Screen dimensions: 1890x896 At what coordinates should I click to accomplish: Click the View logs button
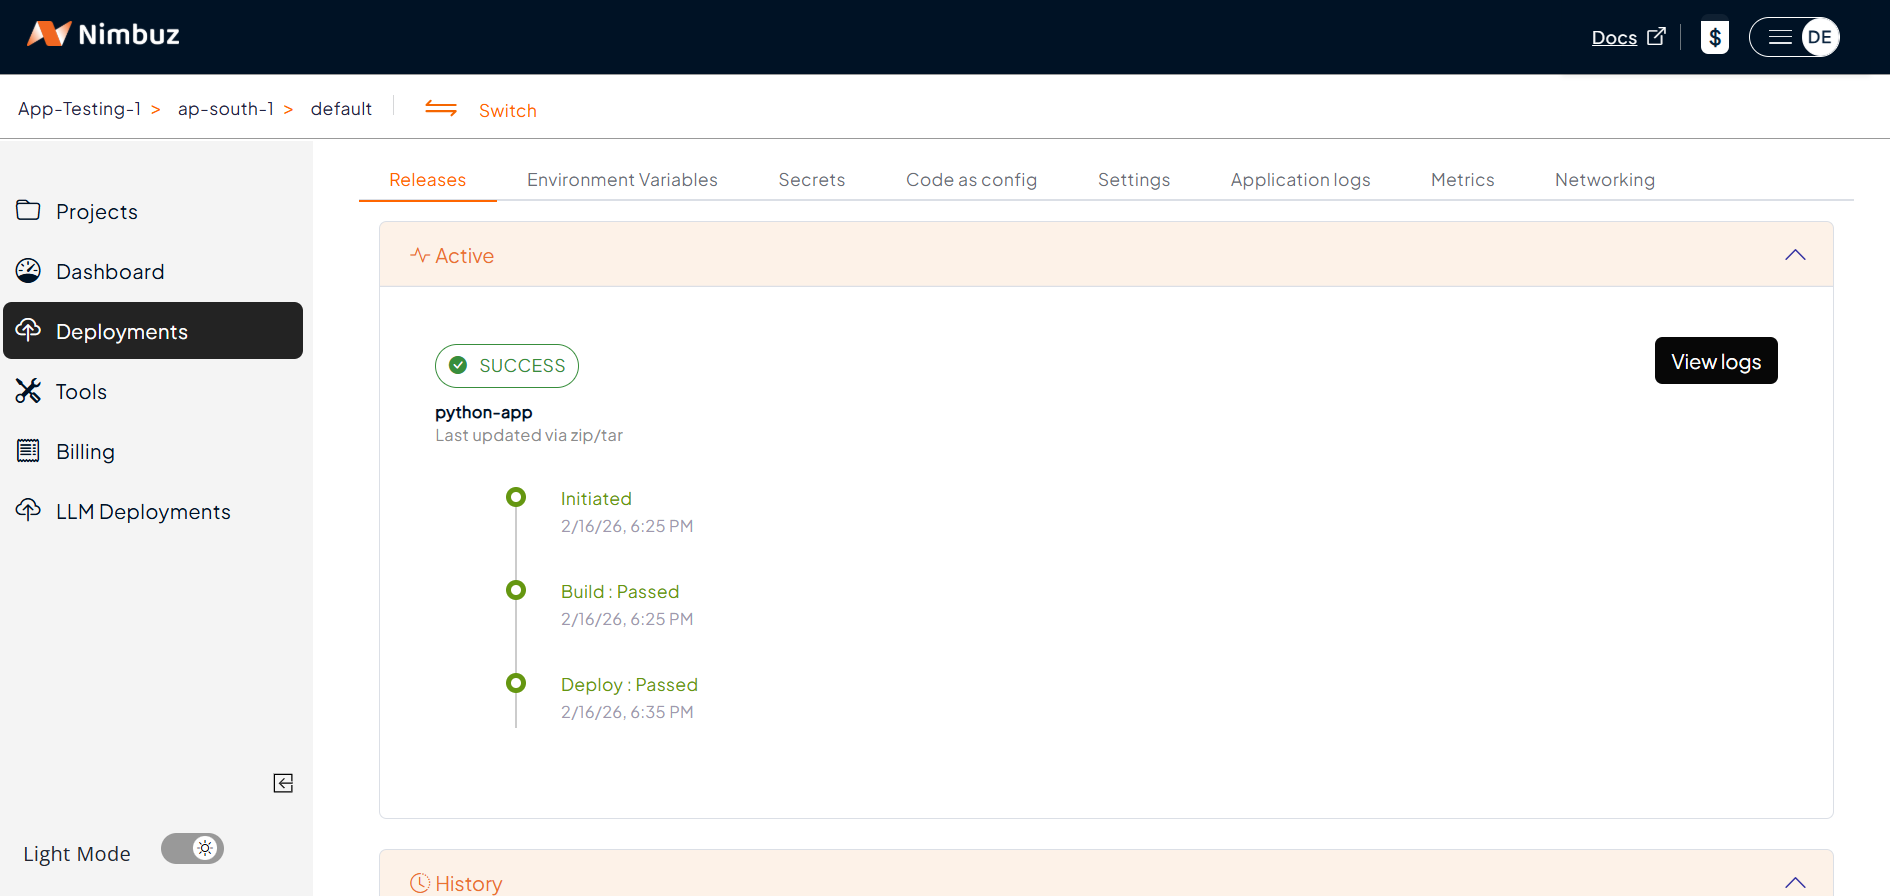(1715, 361)
